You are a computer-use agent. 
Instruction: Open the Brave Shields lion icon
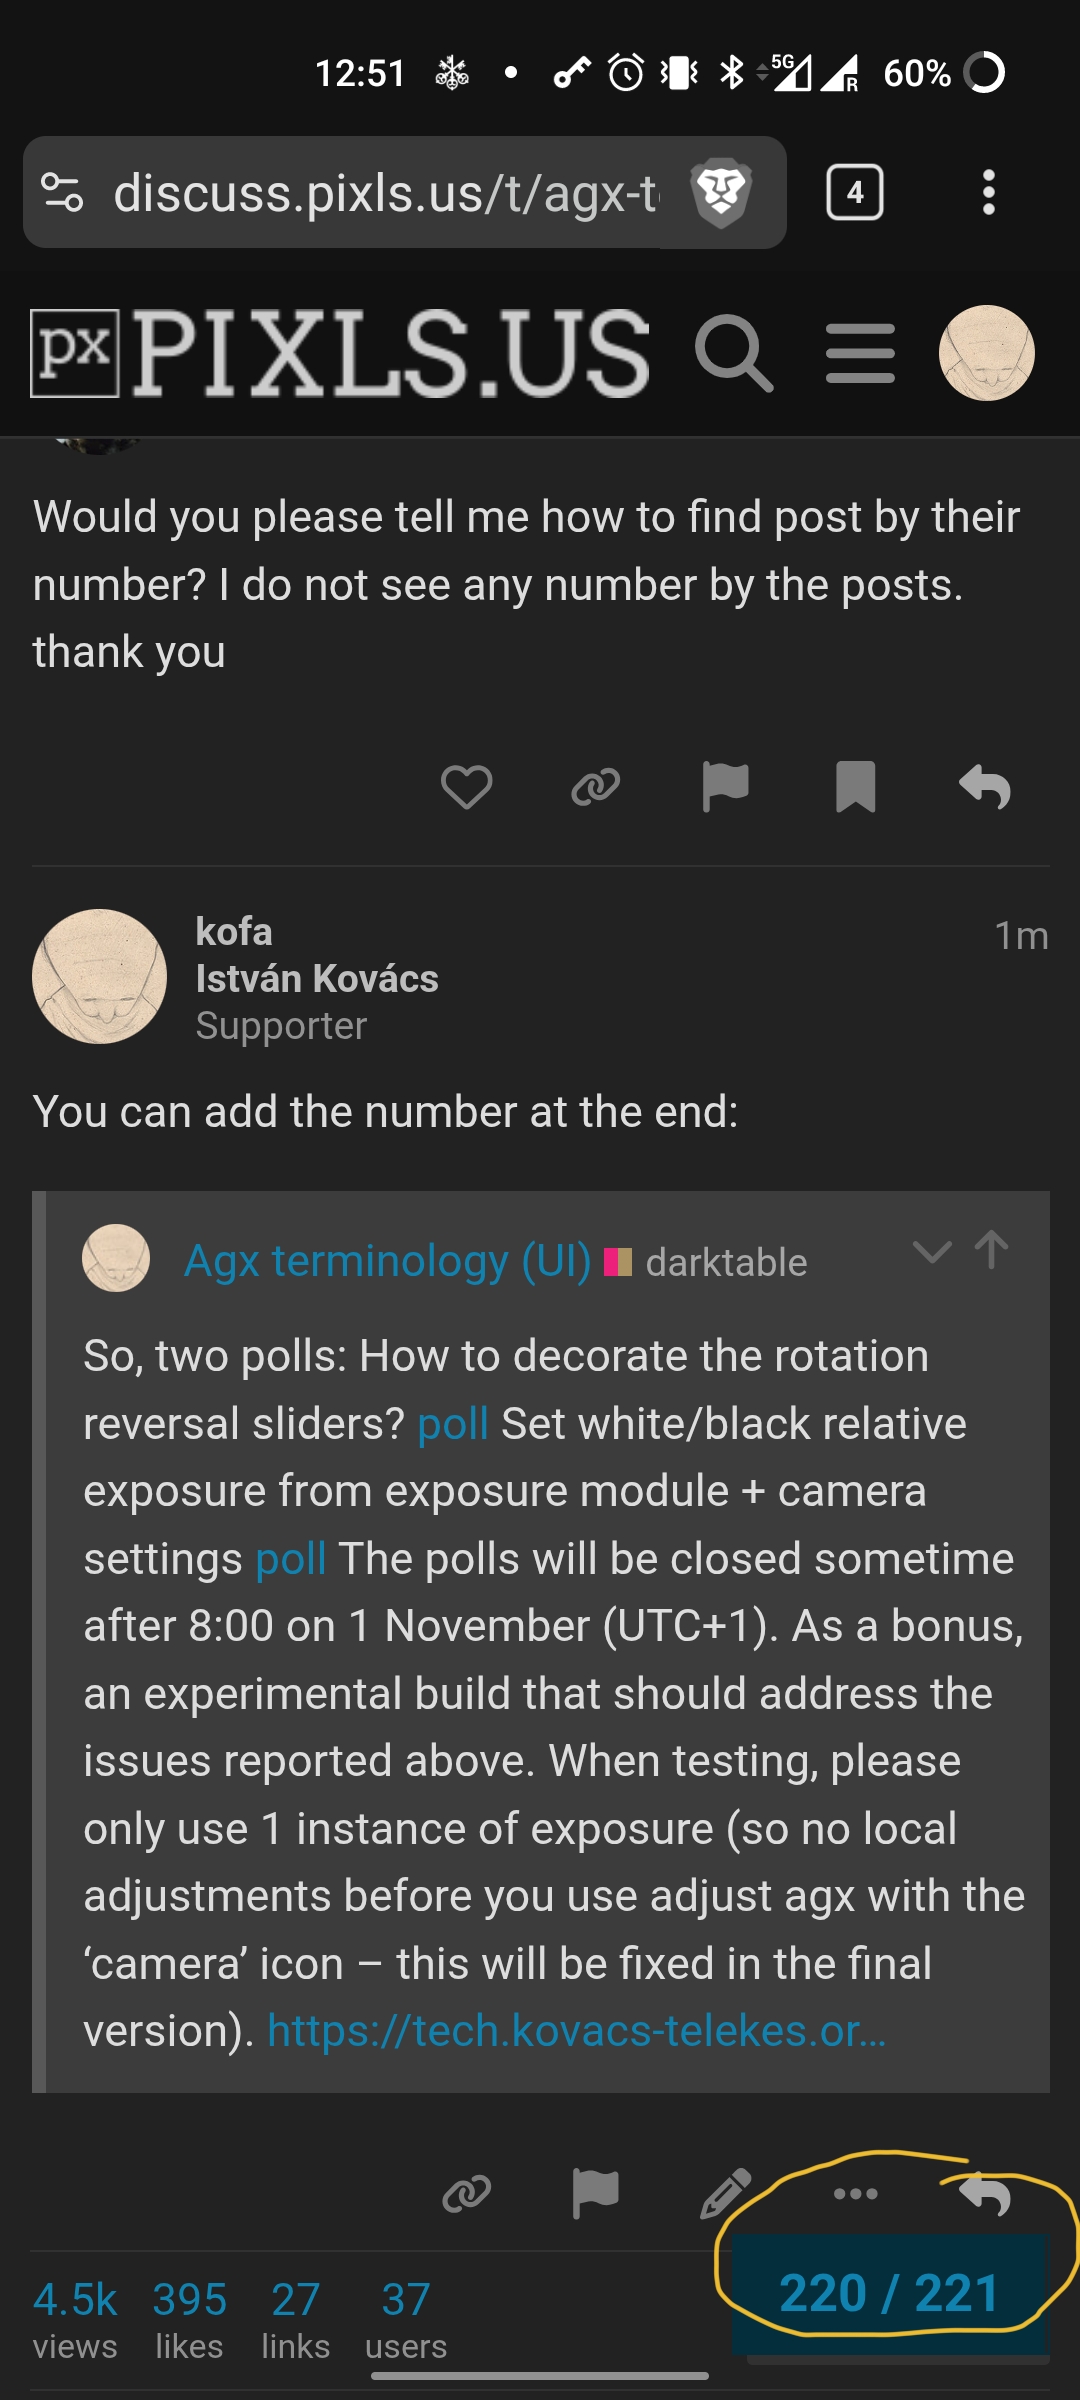tap(721, 192)
